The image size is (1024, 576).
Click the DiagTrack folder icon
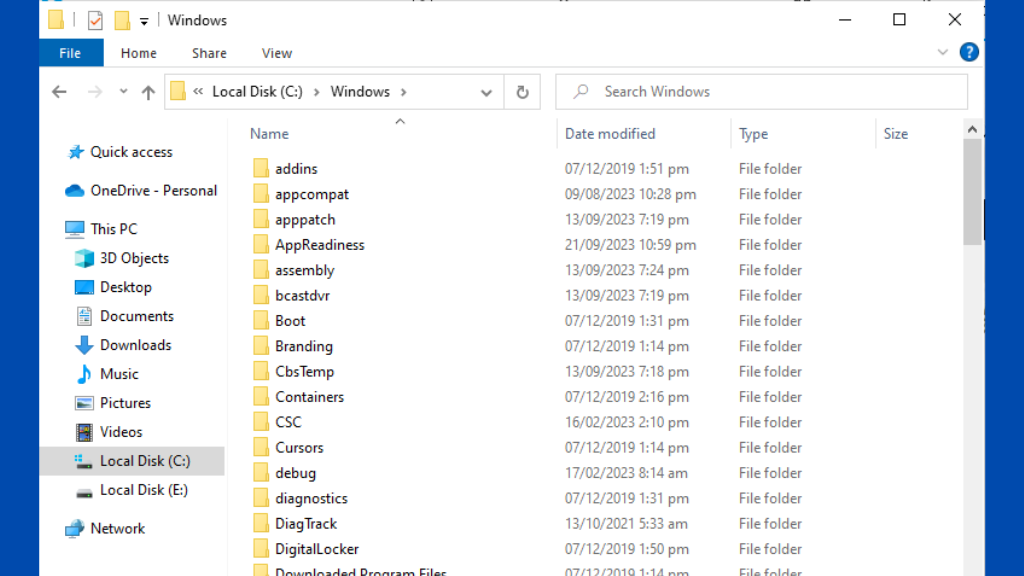click(x=261, y=524)
